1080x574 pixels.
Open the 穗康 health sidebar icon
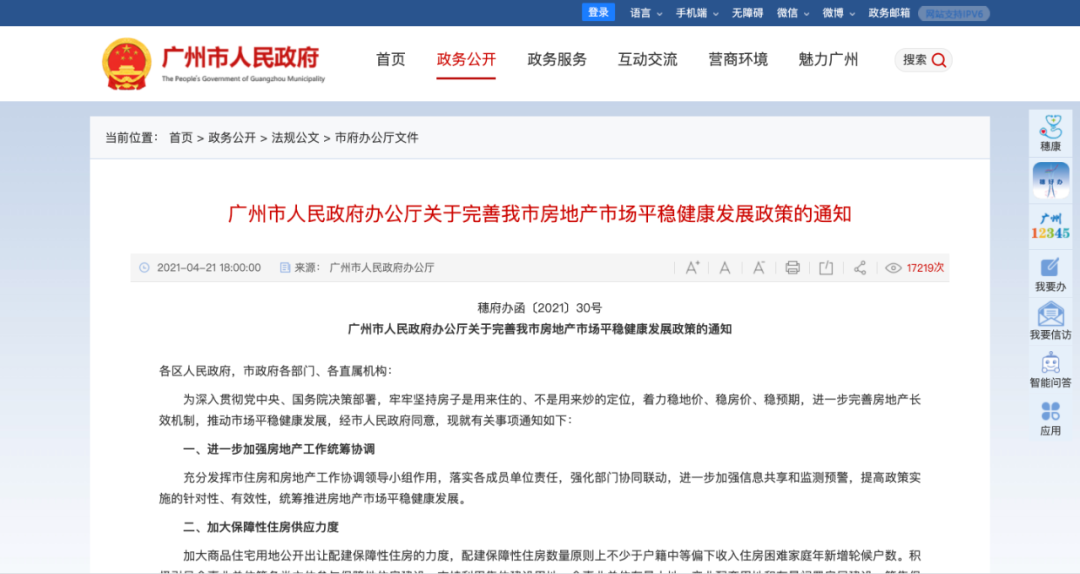point(1050,133)
